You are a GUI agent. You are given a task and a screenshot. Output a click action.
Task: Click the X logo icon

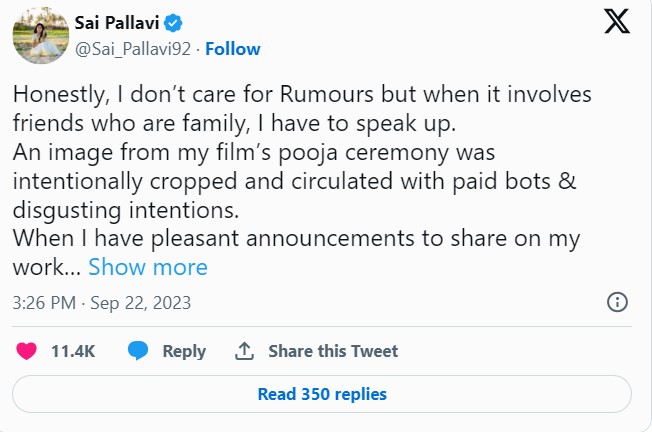click(x=617, y=22)
